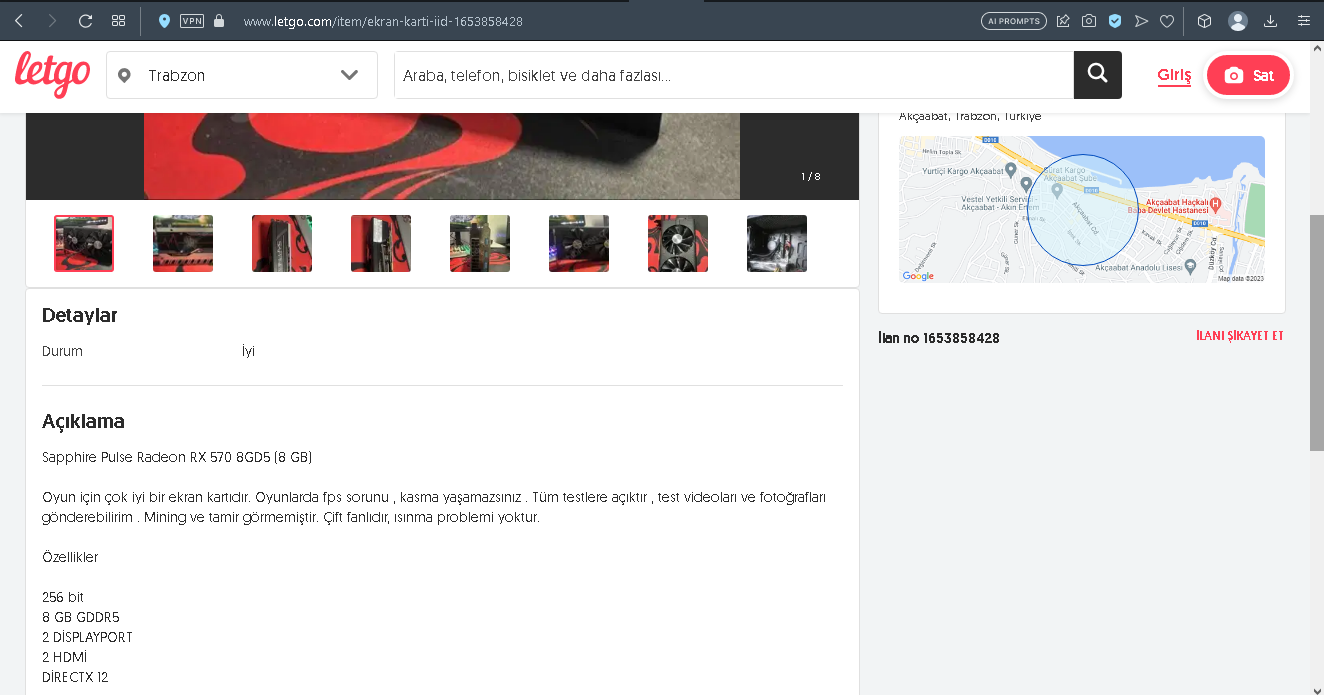This screenshot has height=695, width=1324.
Task: Click the 1 / 8 photo counter
Action: (x=811, y=177)
